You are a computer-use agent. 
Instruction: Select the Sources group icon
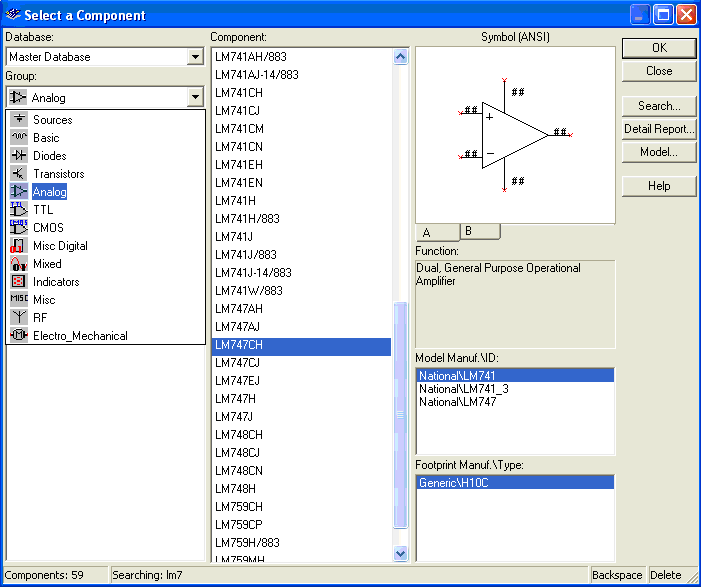(19, 120)
